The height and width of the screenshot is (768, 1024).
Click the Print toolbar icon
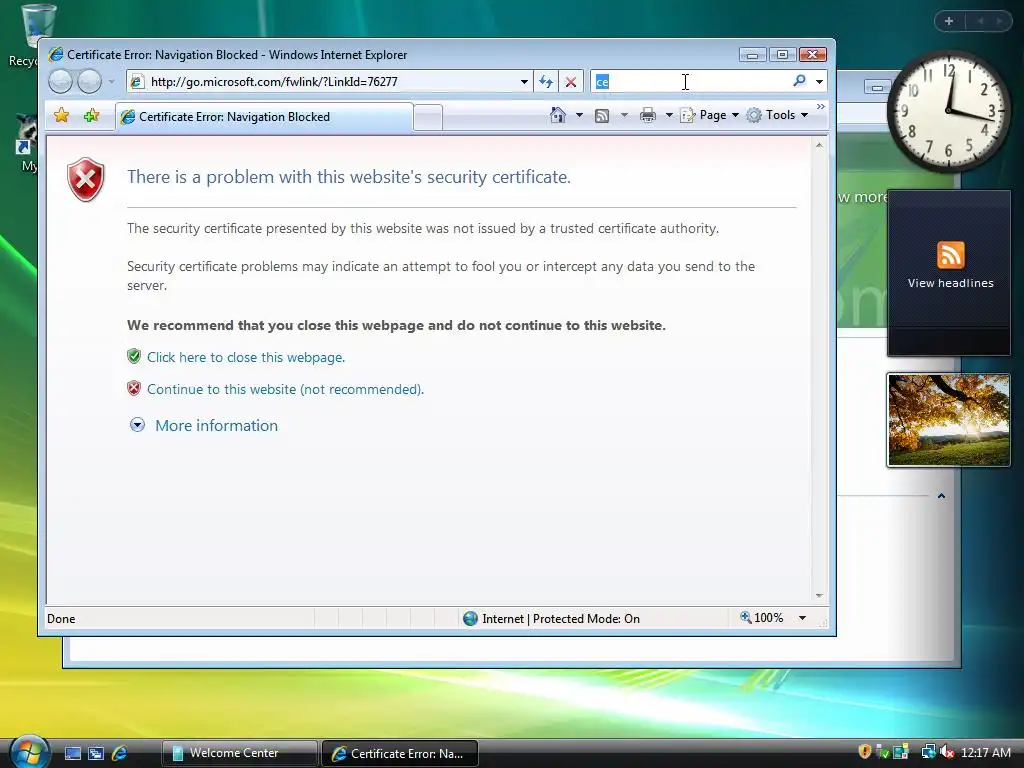[x=647, y=116]
